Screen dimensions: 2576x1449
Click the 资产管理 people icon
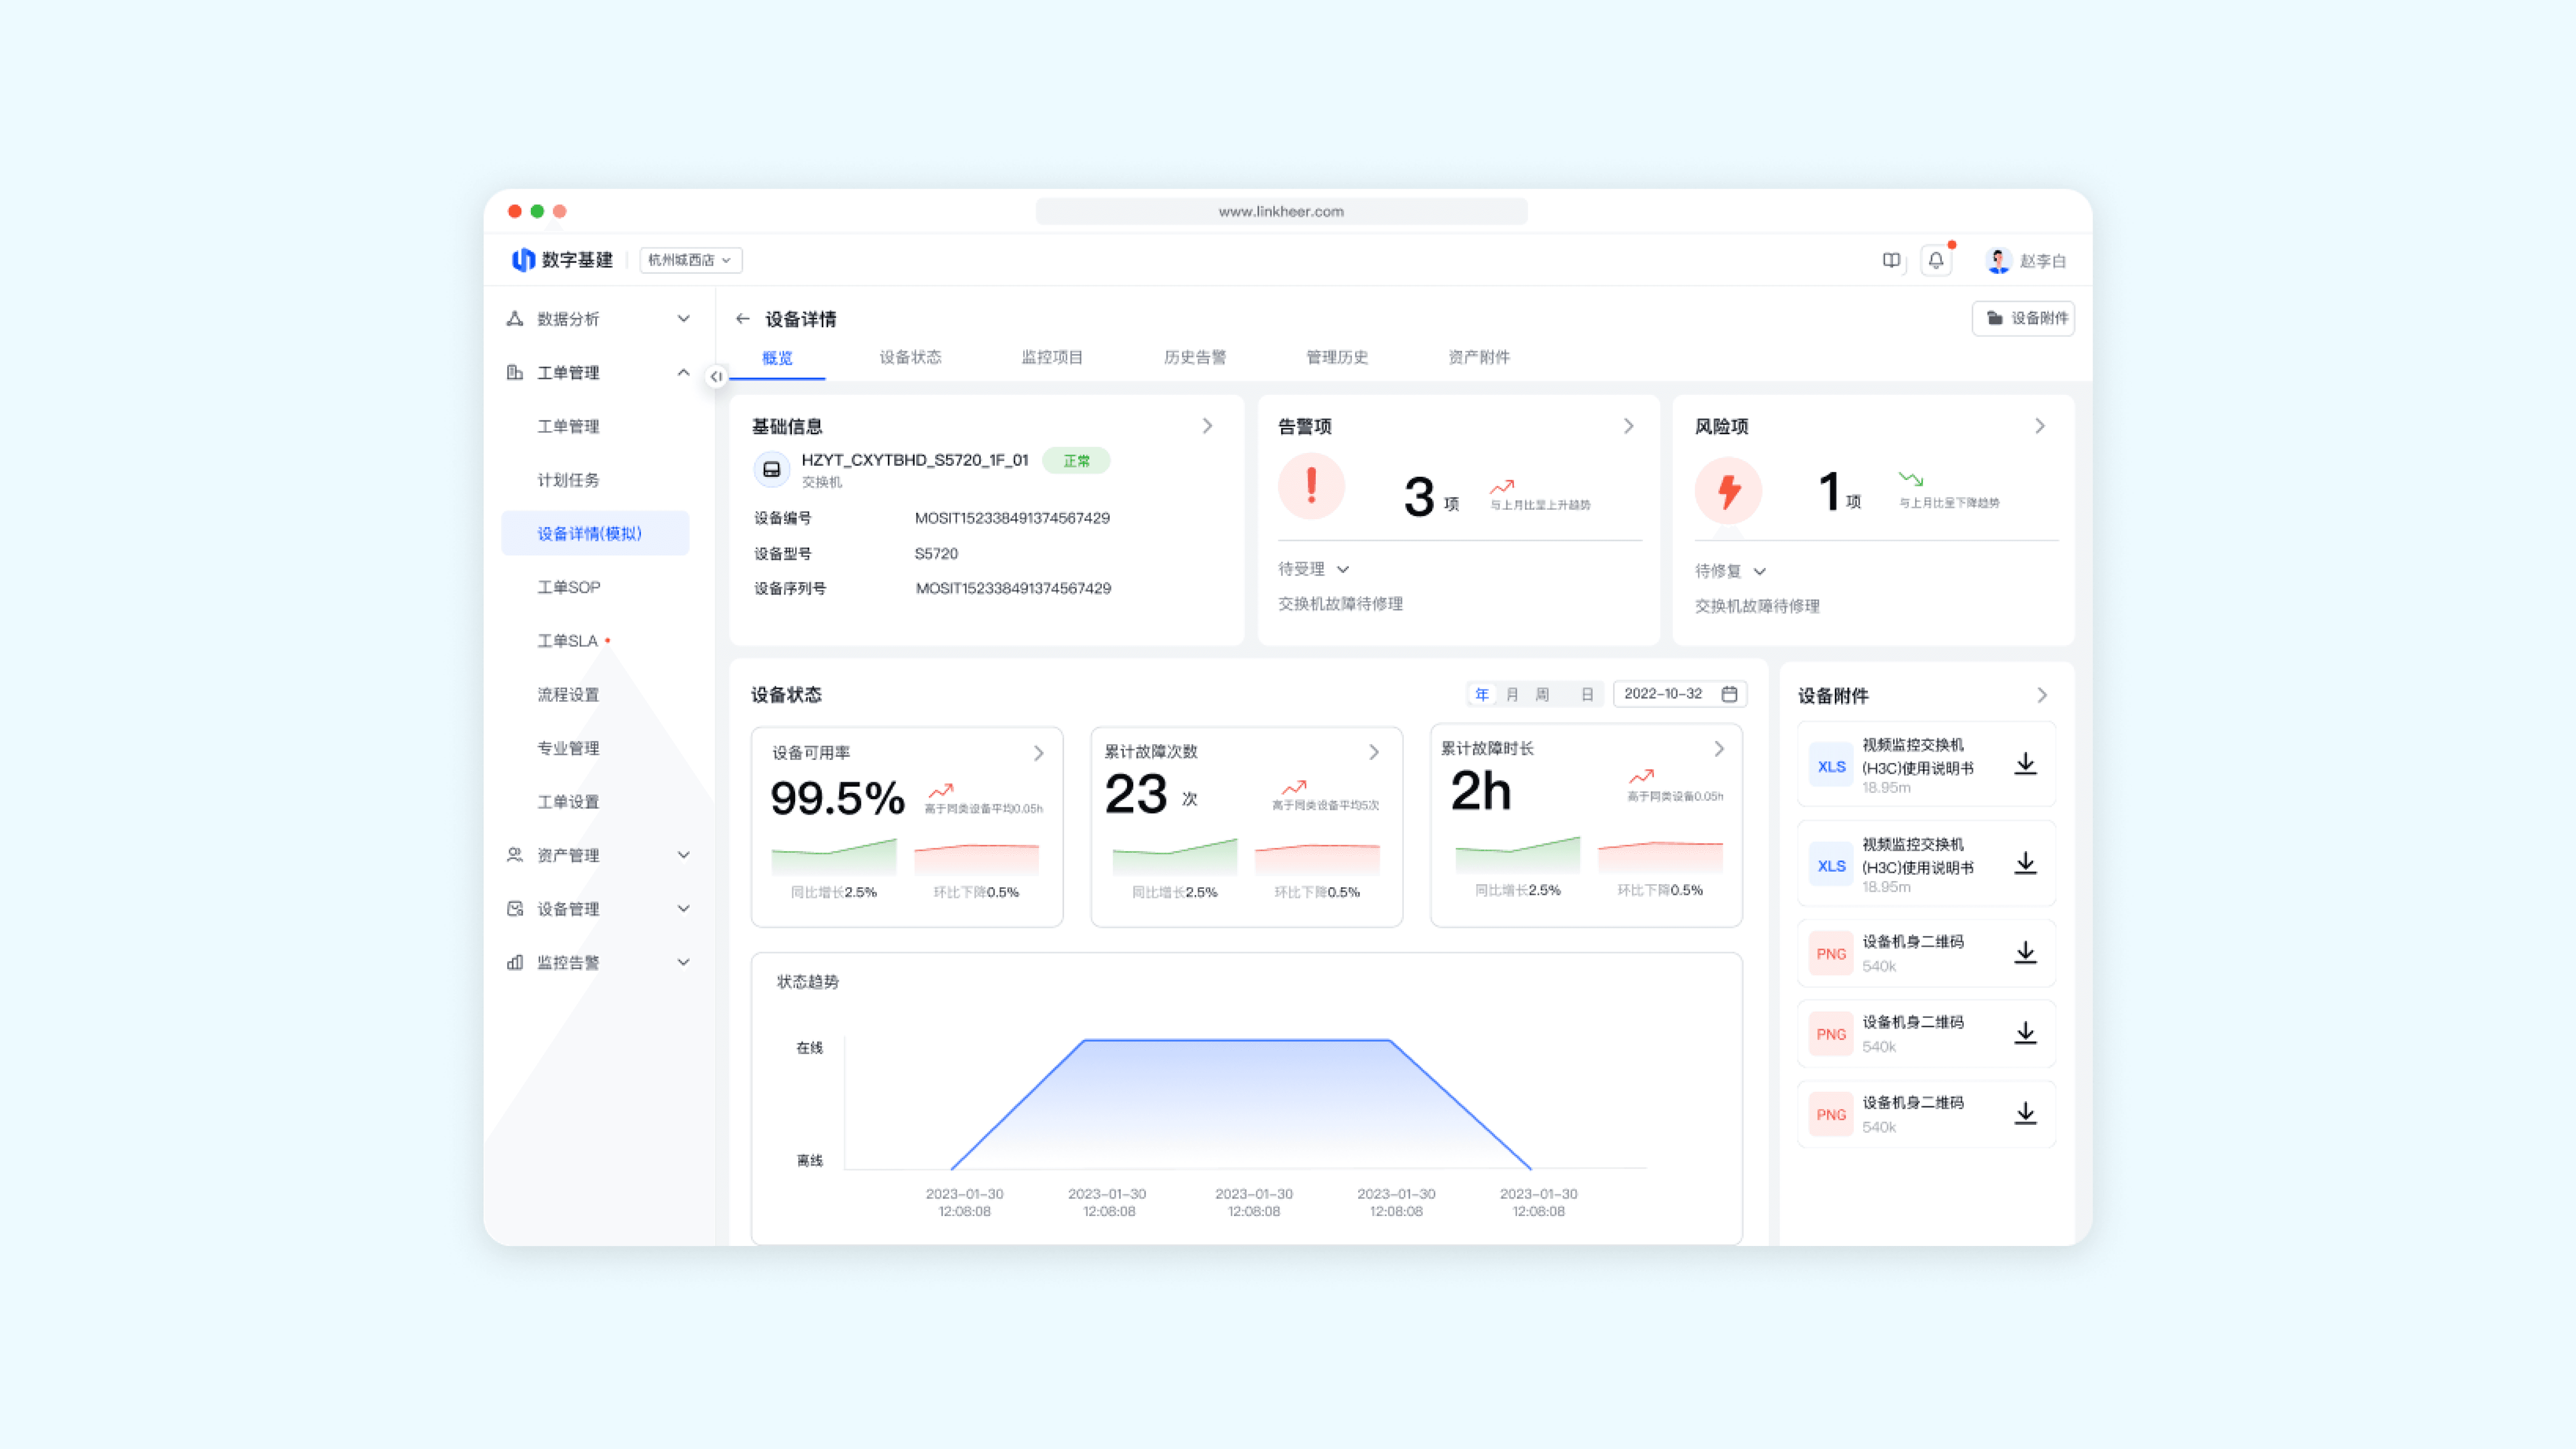tap(515, 855)
